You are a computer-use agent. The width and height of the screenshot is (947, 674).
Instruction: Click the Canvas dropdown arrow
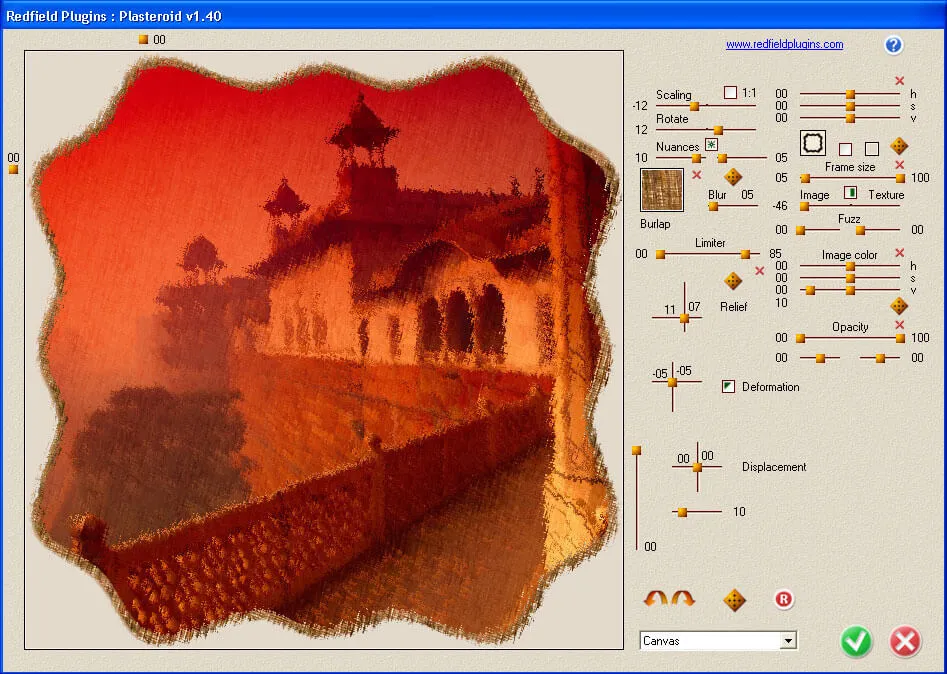(x=789, y=640)
